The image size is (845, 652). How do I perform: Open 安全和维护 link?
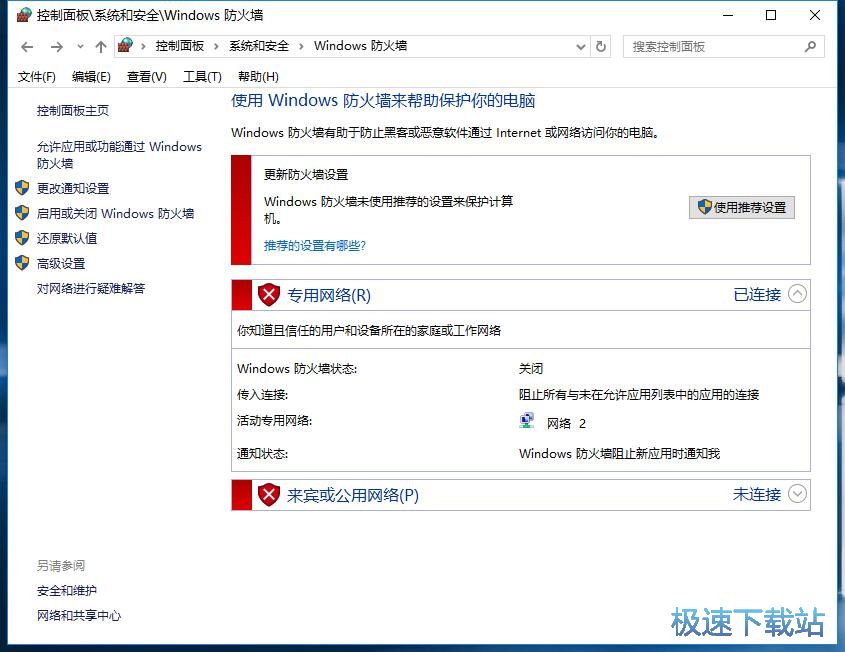tap(67, 591)
